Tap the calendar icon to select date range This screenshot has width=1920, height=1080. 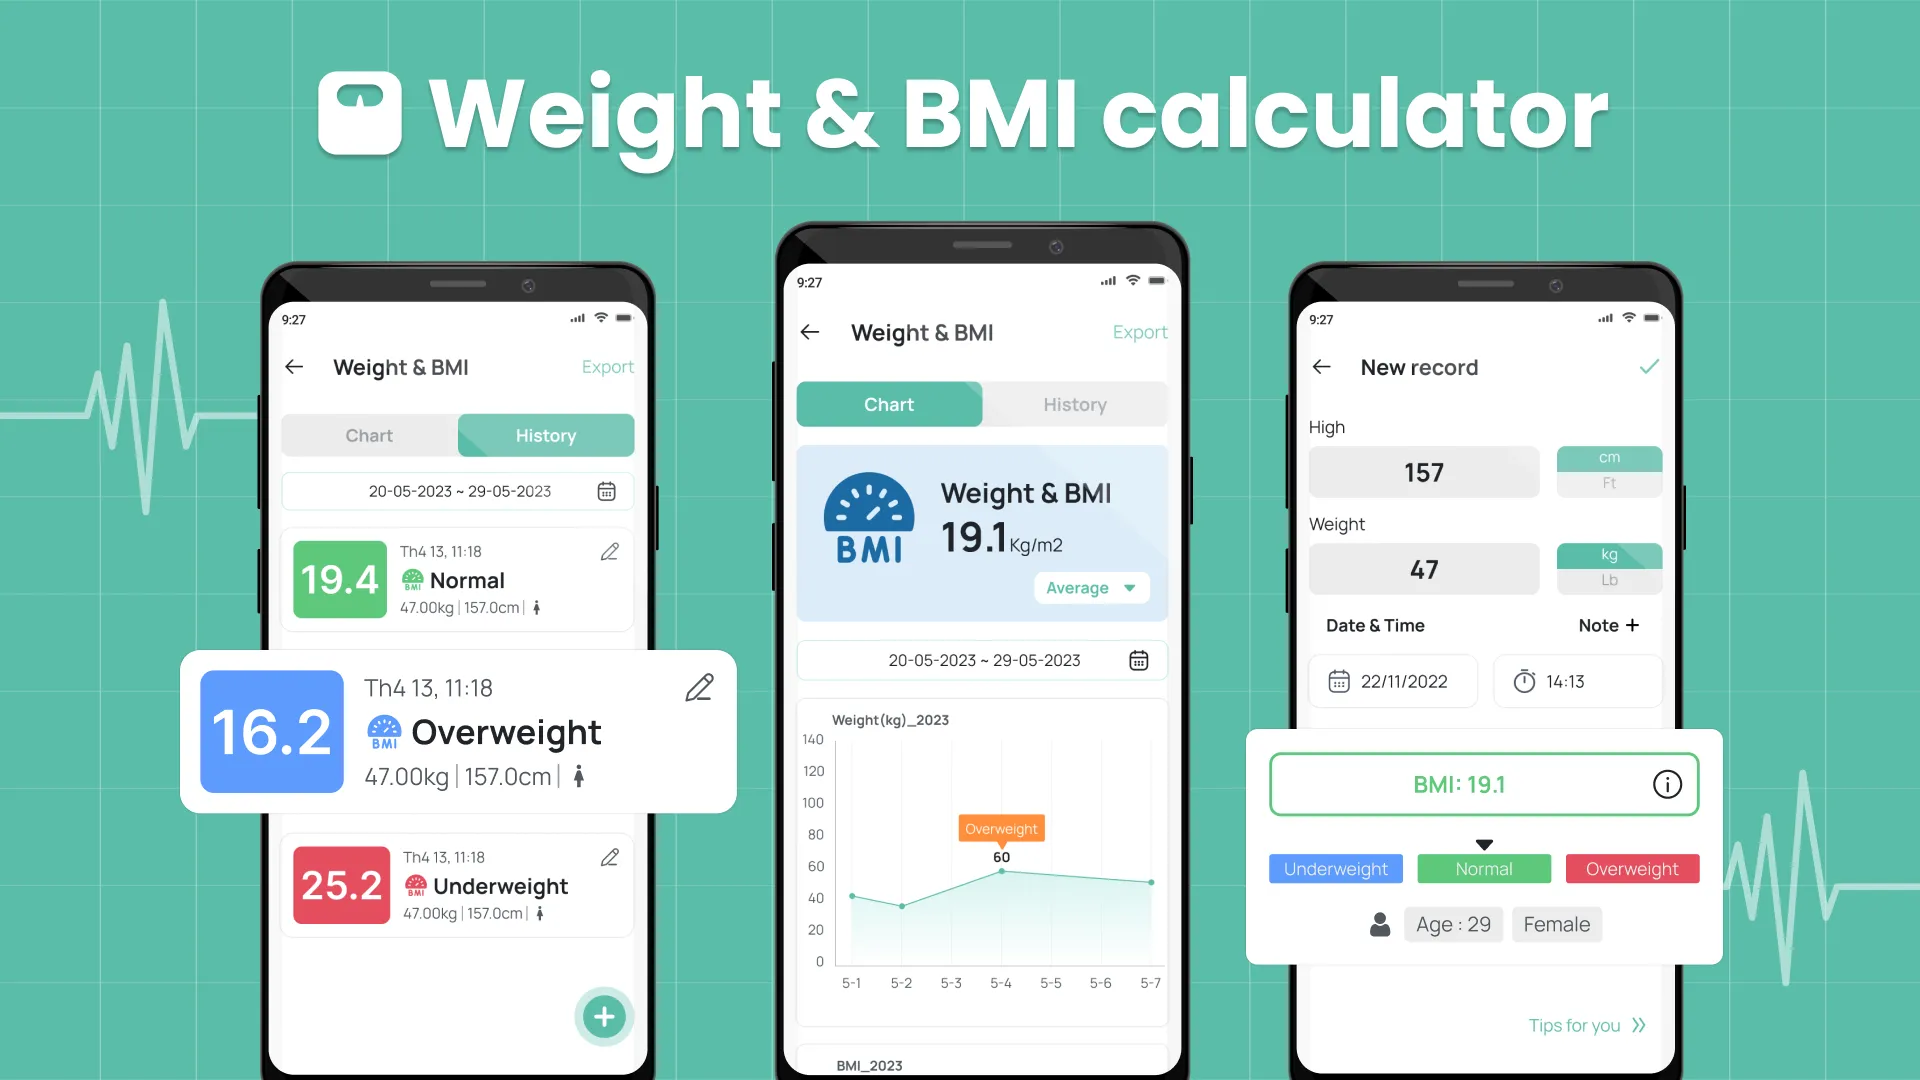point(1139,659)
